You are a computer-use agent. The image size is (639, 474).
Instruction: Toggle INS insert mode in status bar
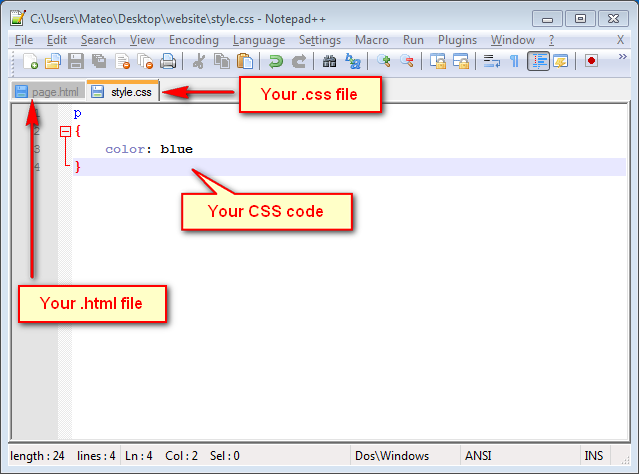594,456
